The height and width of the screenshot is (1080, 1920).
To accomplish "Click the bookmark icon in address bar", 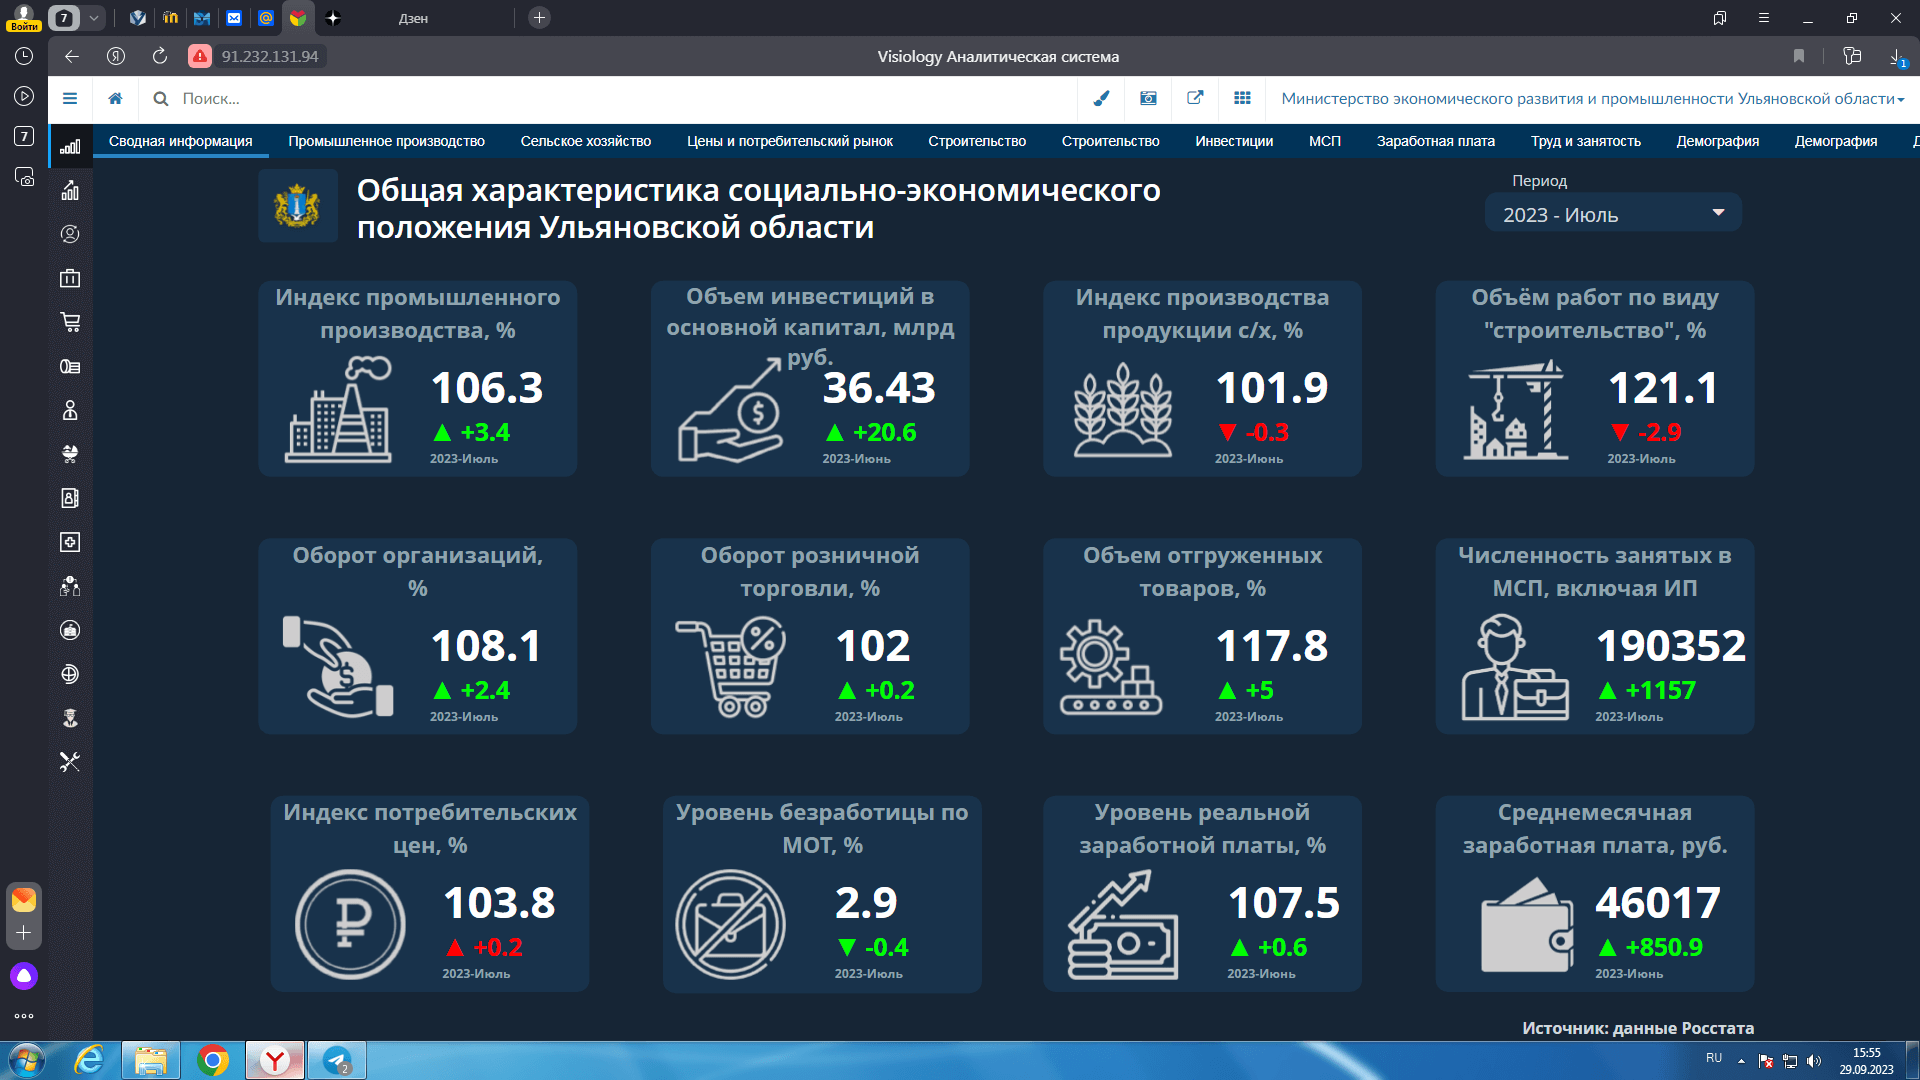I will click(1799, 56).
